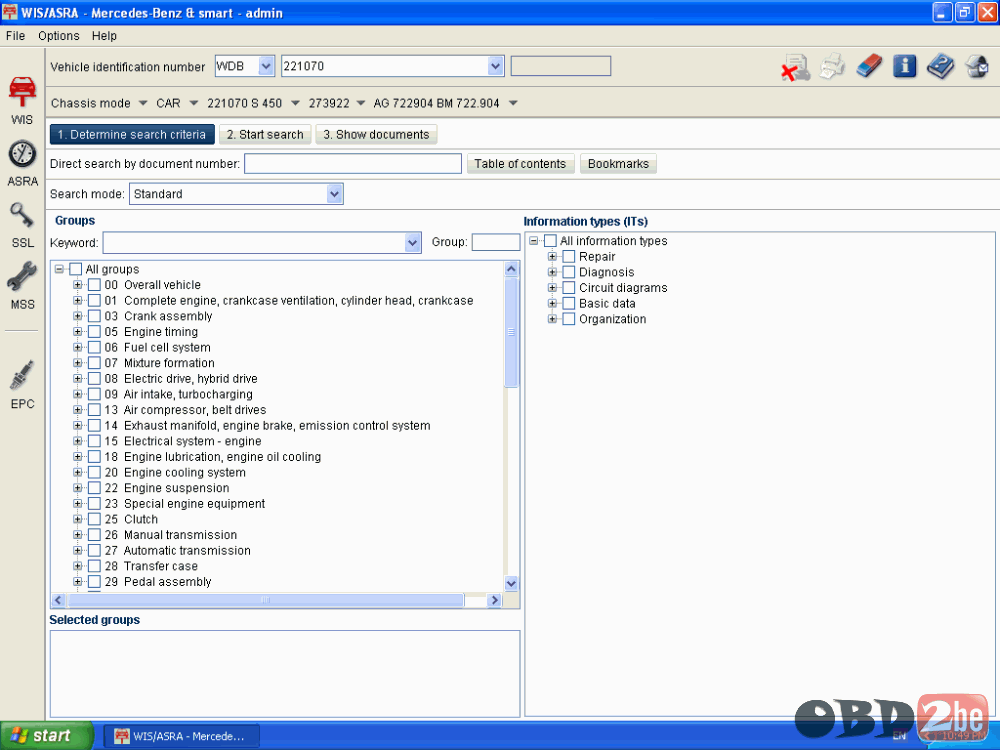The image size is (1000, 750).
Task: Click the groups list scroll left arrow
Action: pyautogui.click(x=59, y=600)
